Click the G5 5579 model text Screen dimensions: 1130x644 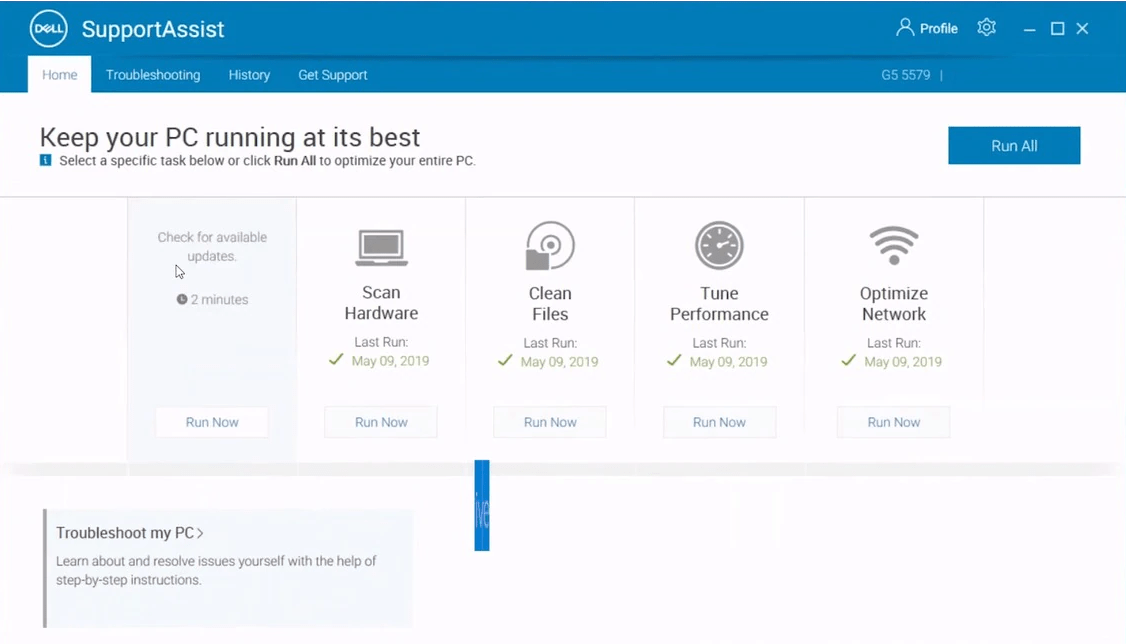click(905, 75)
